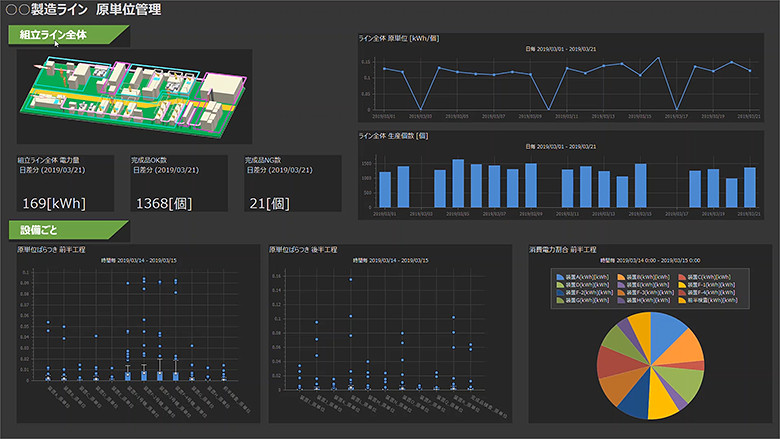780x439 pixels.
Task: Click the 21[個] NG count panel
Action: point(293,185)
